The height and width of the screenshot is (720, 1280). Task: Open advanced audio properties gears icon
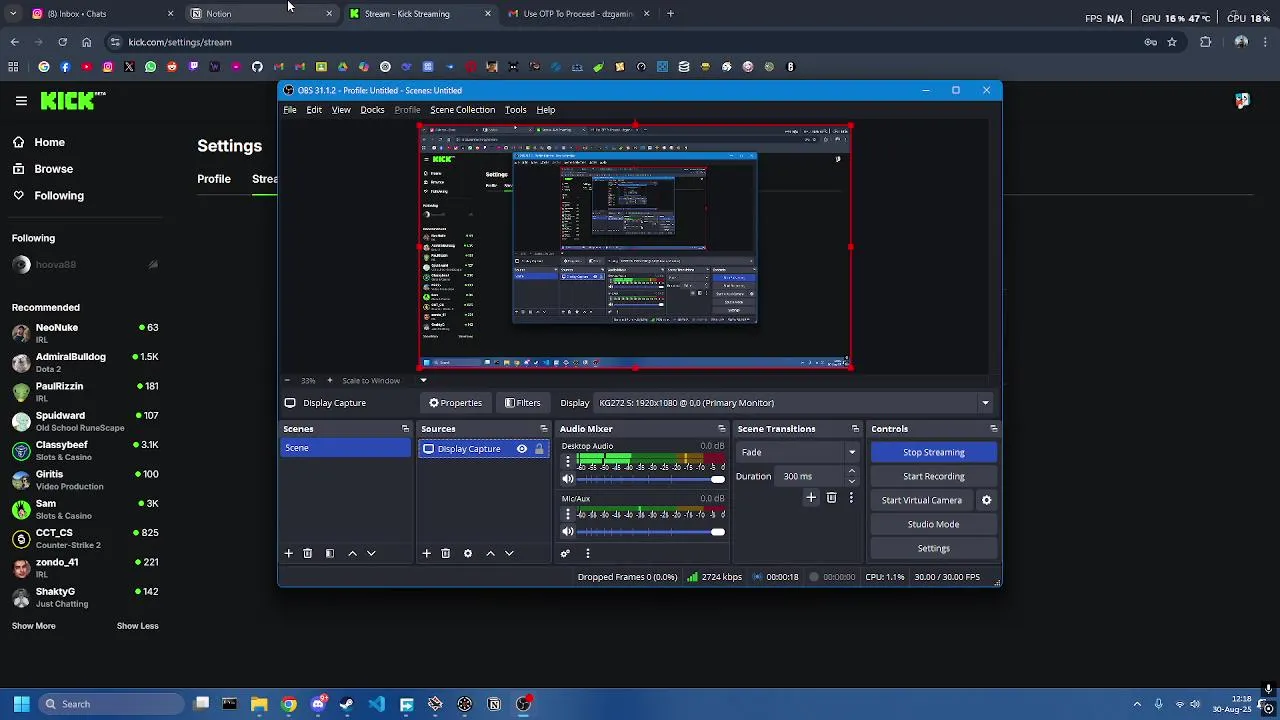click(565, 553)
